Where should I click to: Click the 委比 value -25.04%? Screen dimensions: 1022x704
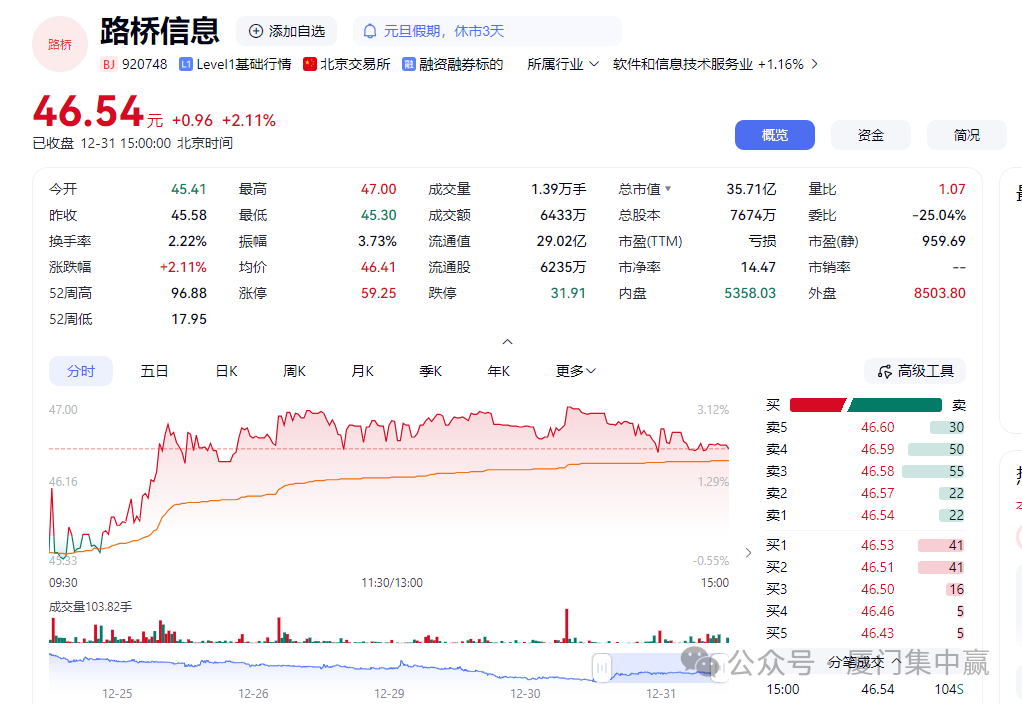[939, 215]
